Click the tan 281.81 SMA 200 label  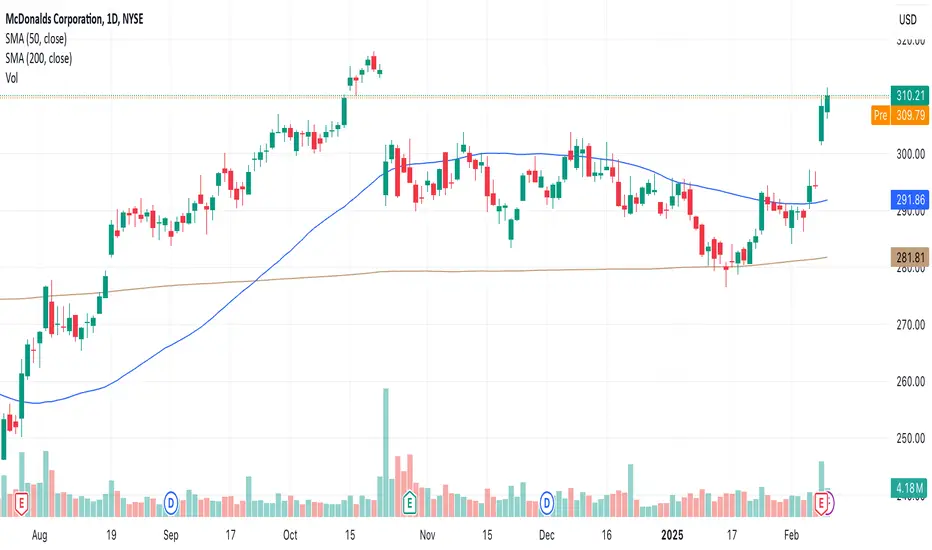(x=909, y=257)
